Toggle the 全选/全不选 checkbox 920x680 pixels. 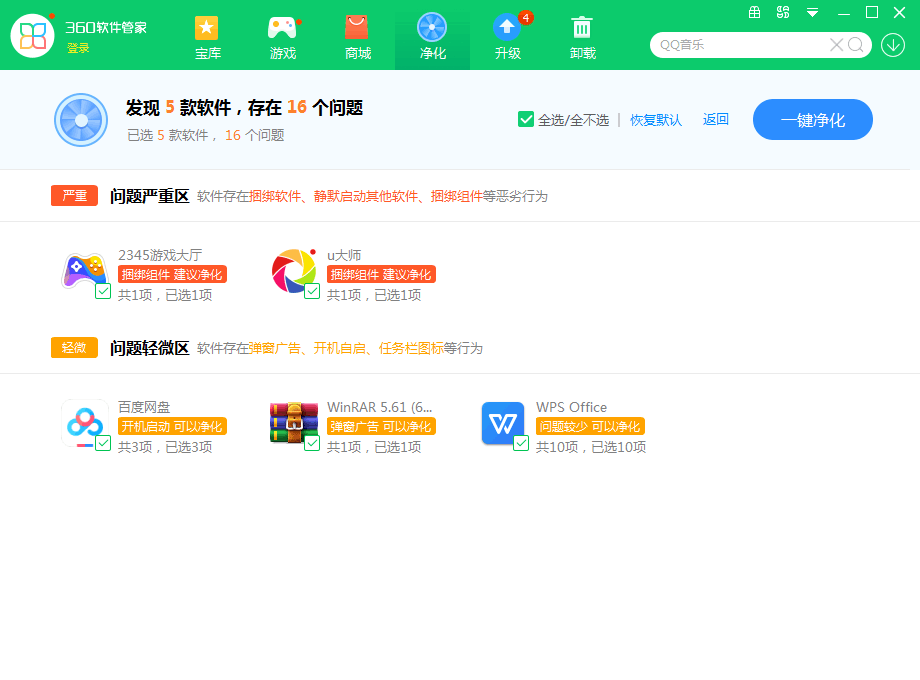click(526, 119)
